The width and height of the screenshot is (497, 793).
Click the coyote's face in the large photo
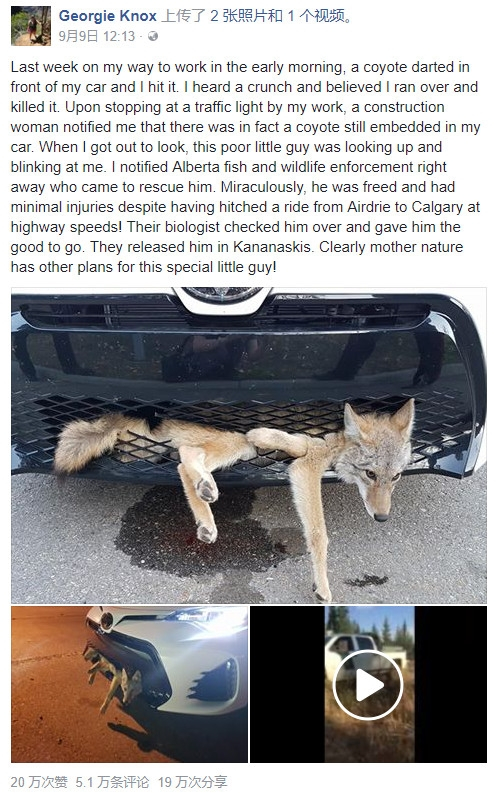point(375,459)
